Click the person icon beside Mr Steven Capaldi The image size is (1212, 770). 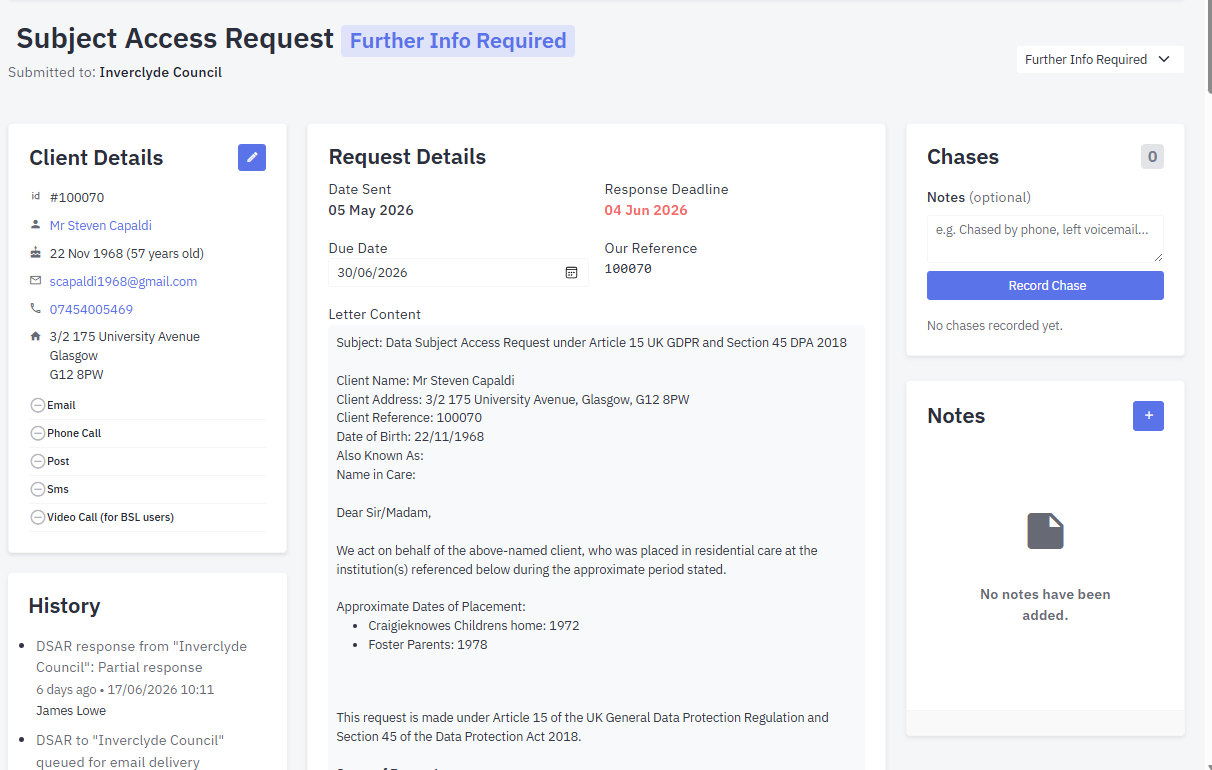[x=36, y=225]
